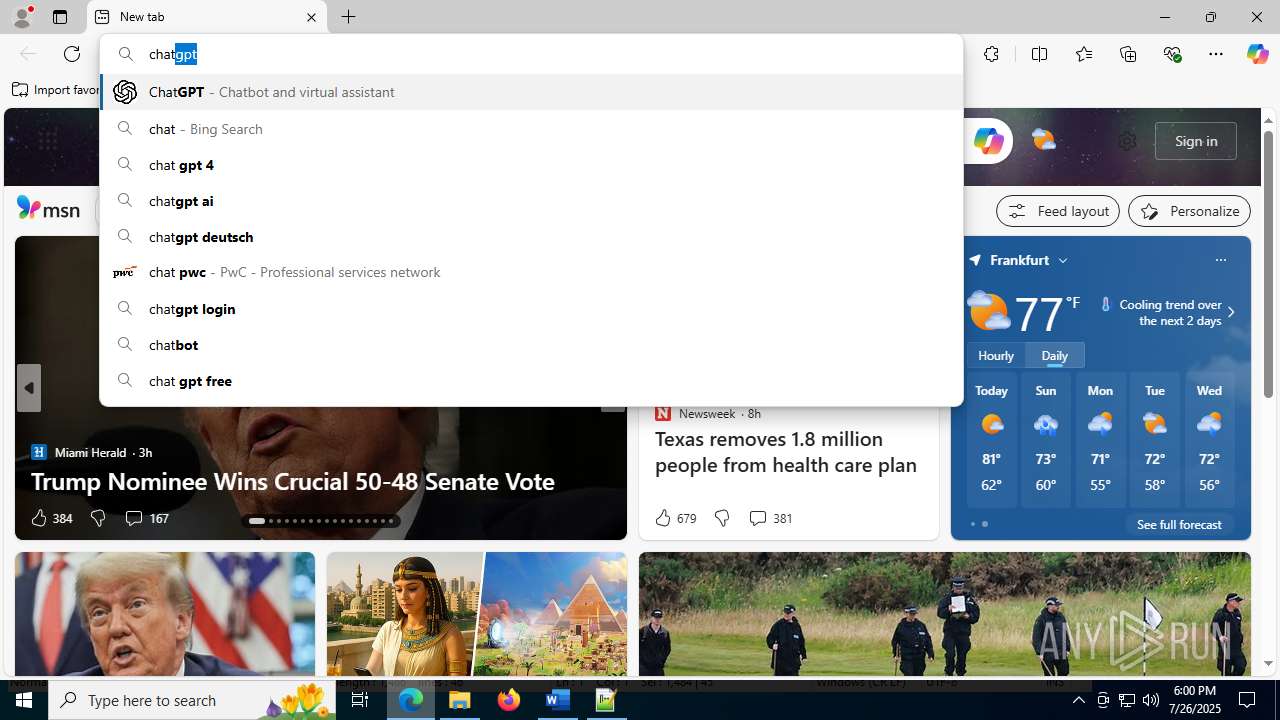Switch to the Hourly weather tab
The height and width of the screenshot is (720, 1280).
[x=995, y=356]
